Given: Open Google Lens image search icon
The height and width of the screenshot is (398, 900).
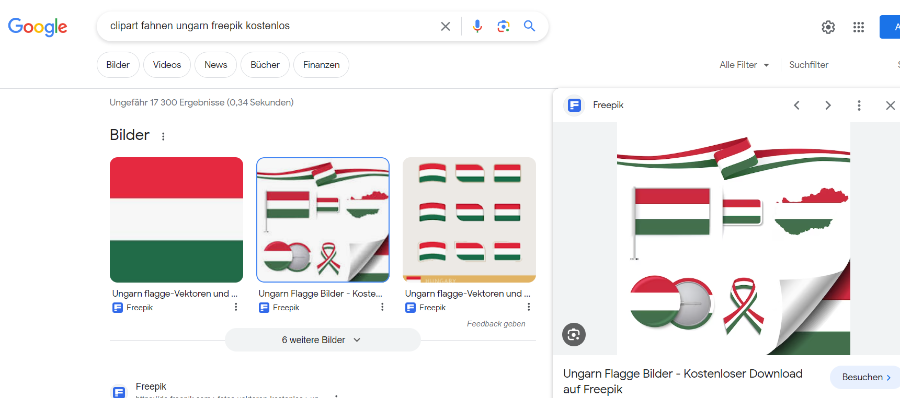Looking at the screenshot, I should point(503,26).
